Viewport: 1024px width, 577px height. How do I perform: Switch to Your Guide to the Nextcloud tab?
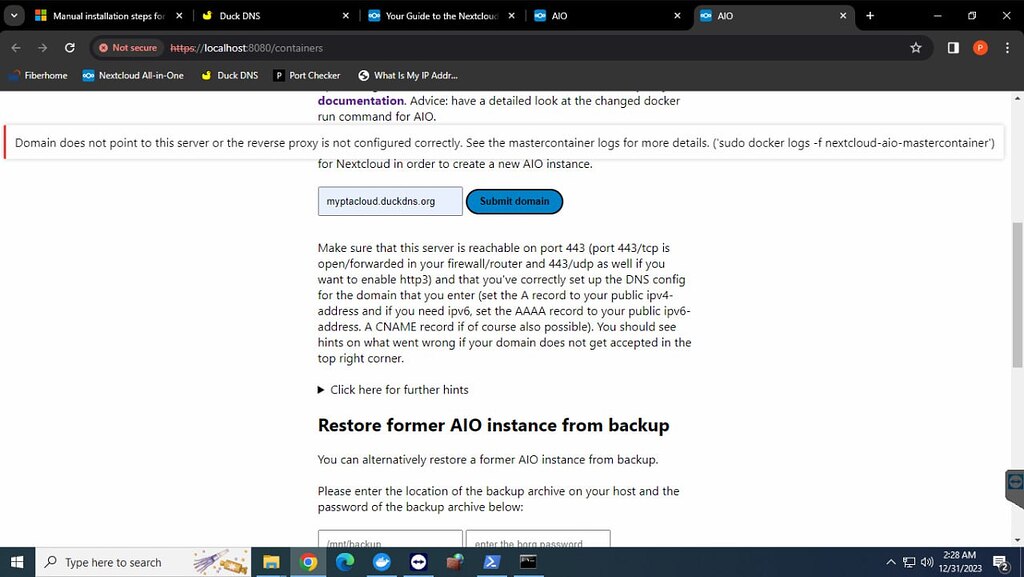pos(441,16)
